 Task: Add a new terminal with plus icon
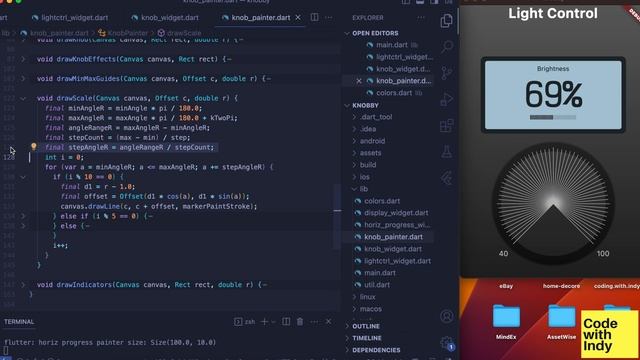(x=264, y=322)
